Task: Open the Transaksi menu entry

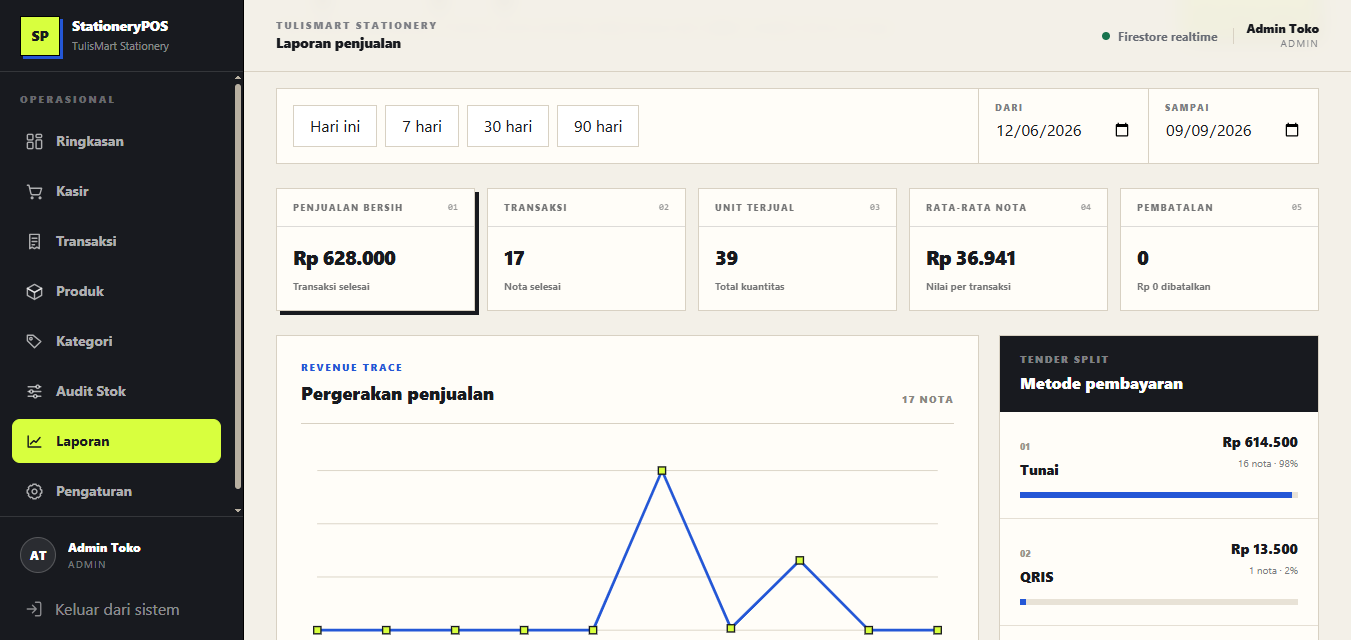Action: coord(116,241)
